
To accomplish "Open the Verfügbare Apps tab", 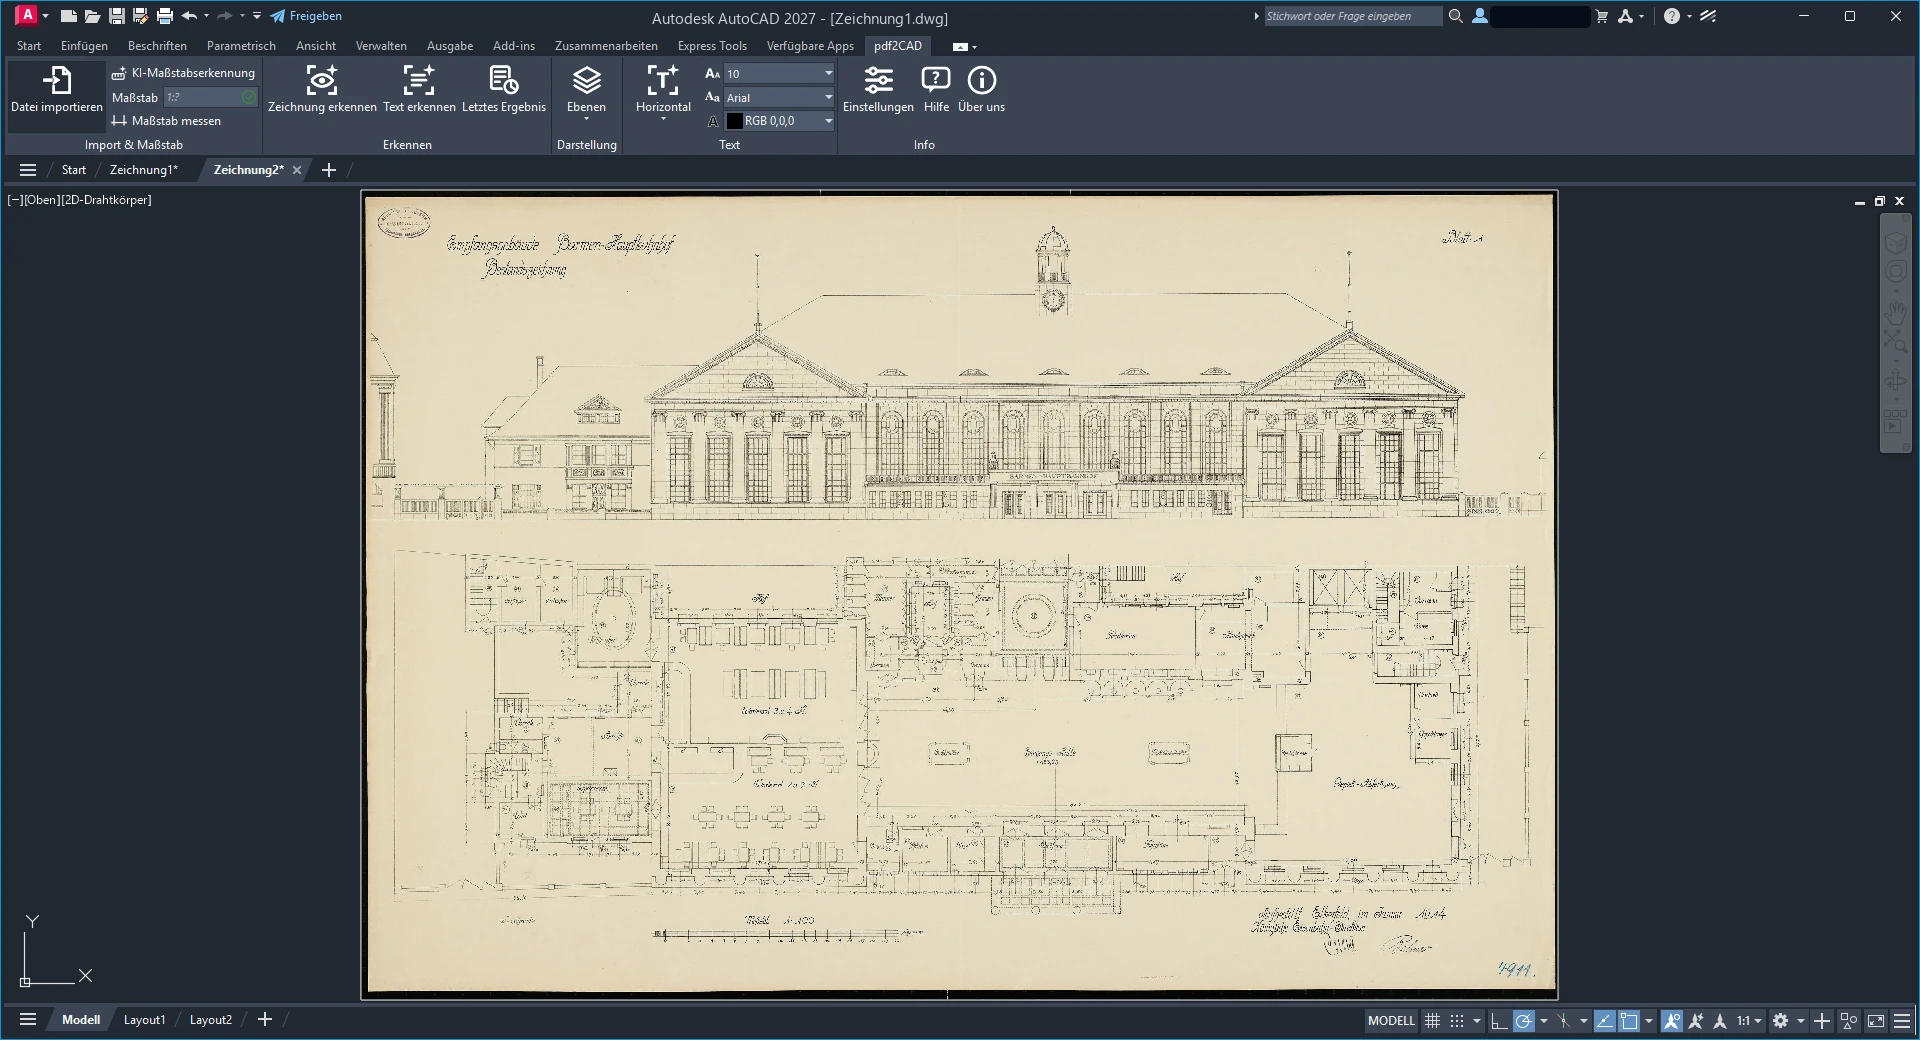I will click(810, 46).
